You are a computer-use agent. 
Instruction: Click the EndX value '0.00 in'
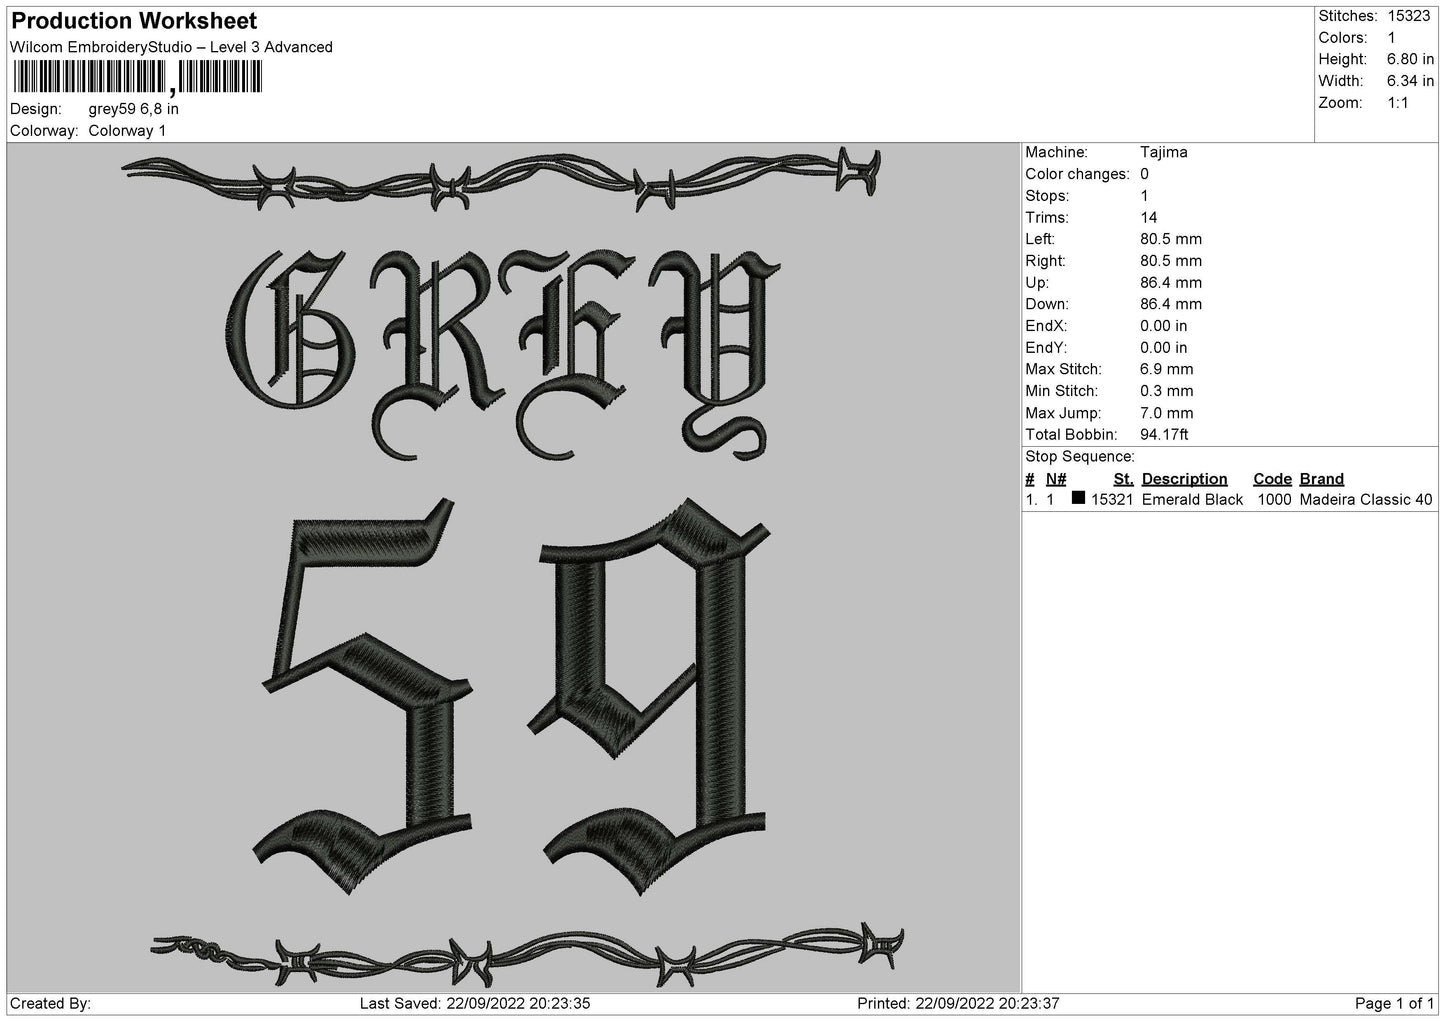tap(1164, 326)
